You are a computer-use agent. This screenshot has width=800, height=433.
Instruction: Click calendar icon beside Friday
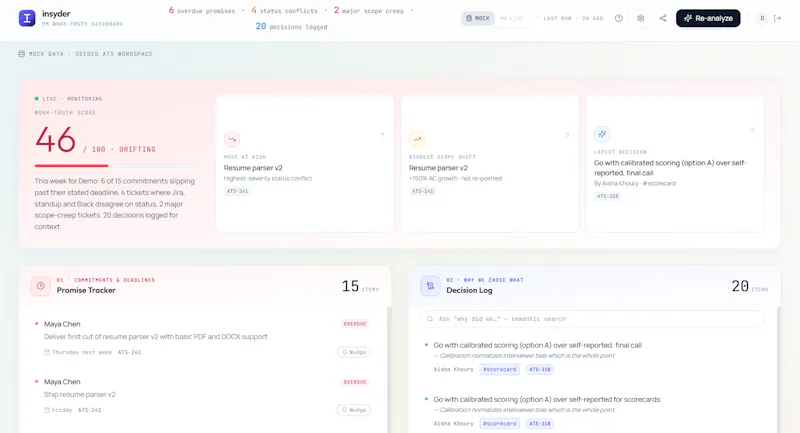47,410
